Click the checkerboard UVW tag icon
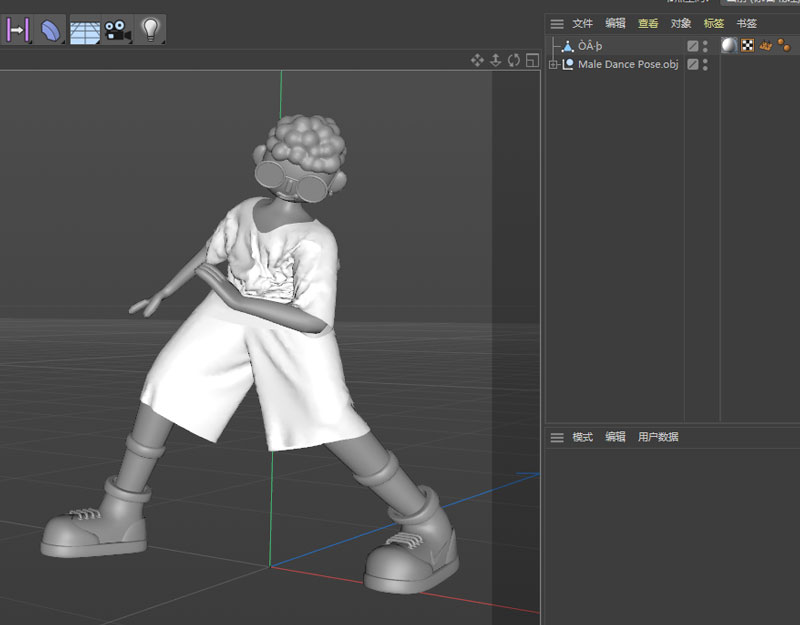Screen dimensions: 800x625 click(747, 45)
